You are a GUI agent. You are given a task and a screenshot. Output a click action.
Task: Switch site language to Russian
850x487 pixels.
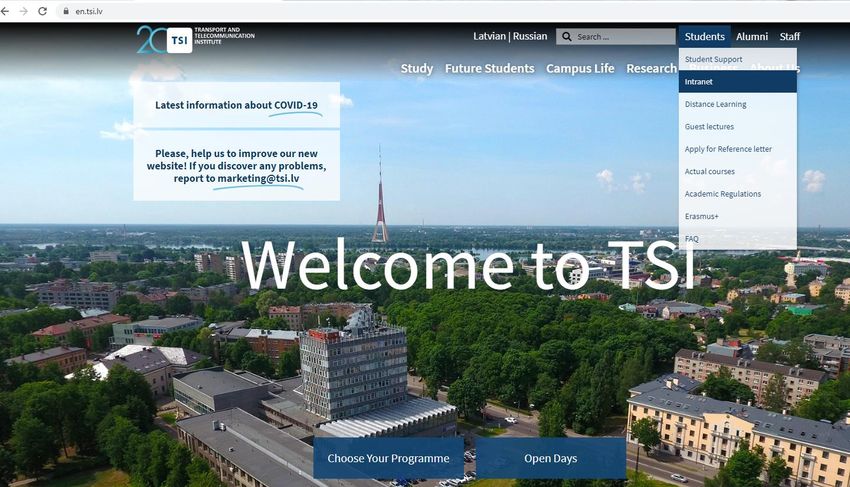click(530, 36)
